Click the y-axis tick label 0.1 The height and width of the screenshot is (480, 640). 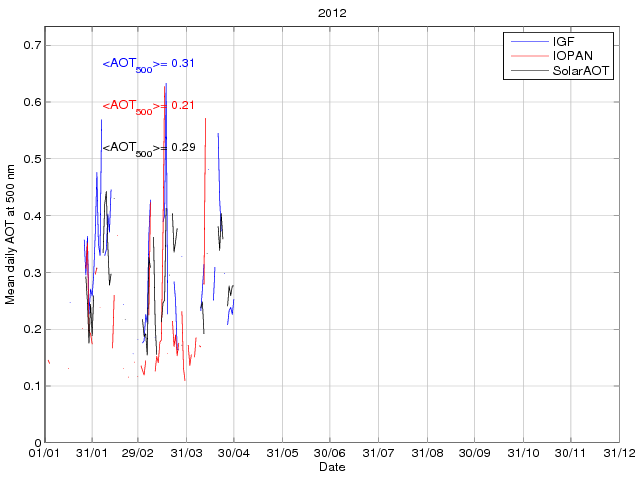coord(32,386)
